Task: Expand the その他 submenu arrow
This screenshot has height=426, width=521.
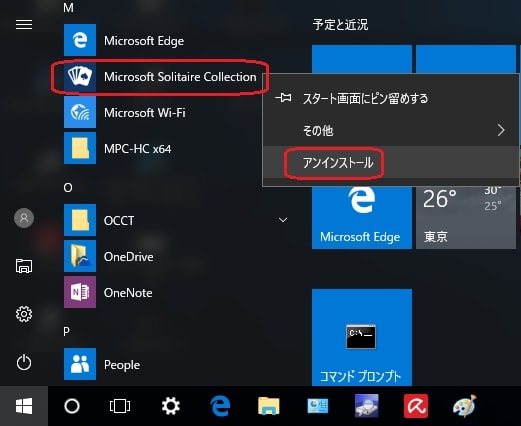Action: 501,130
